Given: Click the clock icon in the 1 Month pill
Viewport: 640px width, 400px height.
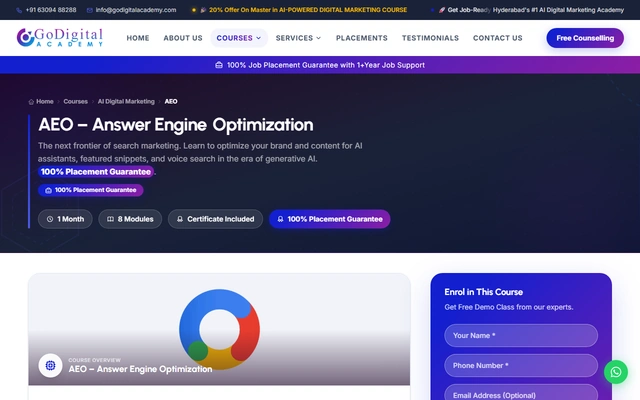Looking at the screenshot, I should click(50, 219).
